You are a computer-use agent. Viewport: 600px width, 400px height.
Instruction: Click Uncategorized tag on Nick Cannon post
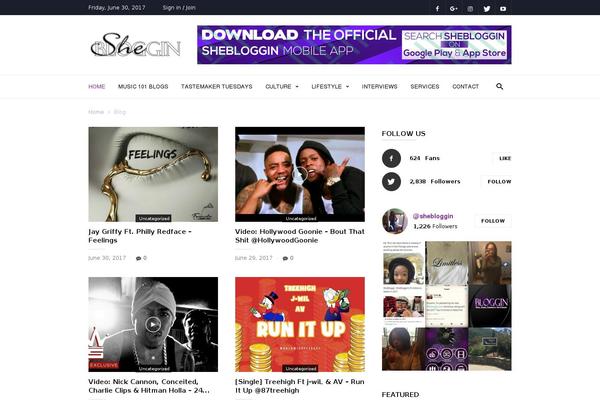point(154,368)
